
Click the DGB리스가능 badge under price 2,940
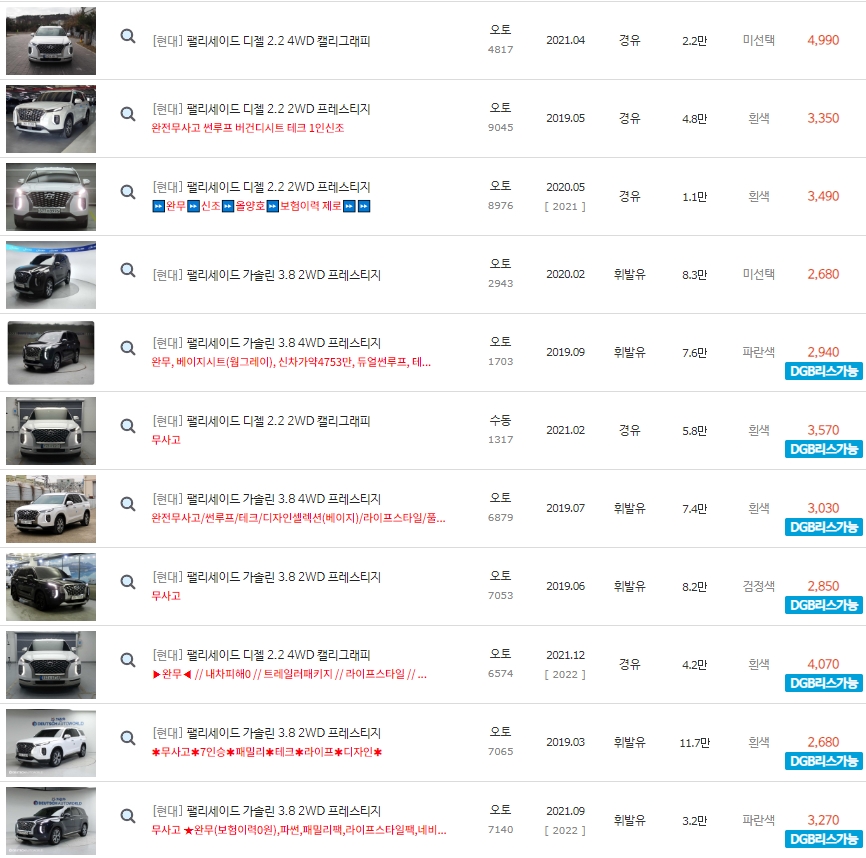pos(823,371)
